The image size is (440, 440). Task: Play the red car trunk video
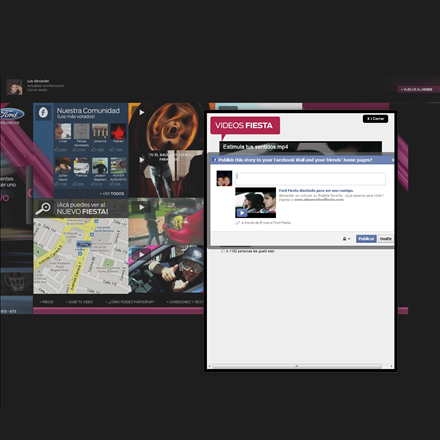coord(141,207)
